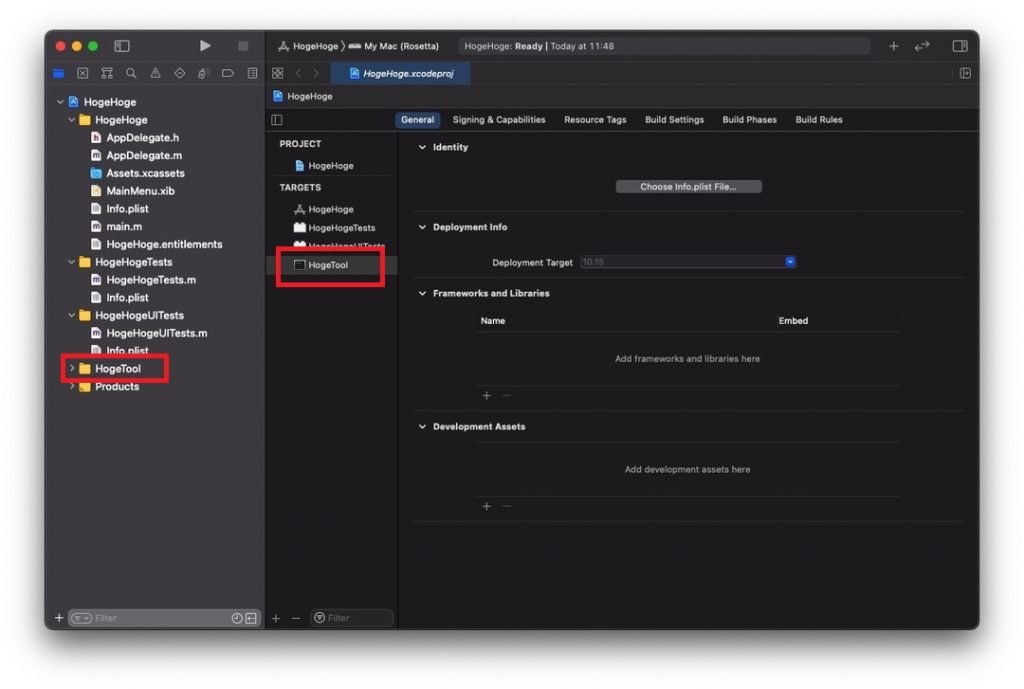This screenshot has width=1024, height=689.
Task: Collapse the root HogeHoge project node
Action: click(x=60, y=102)
